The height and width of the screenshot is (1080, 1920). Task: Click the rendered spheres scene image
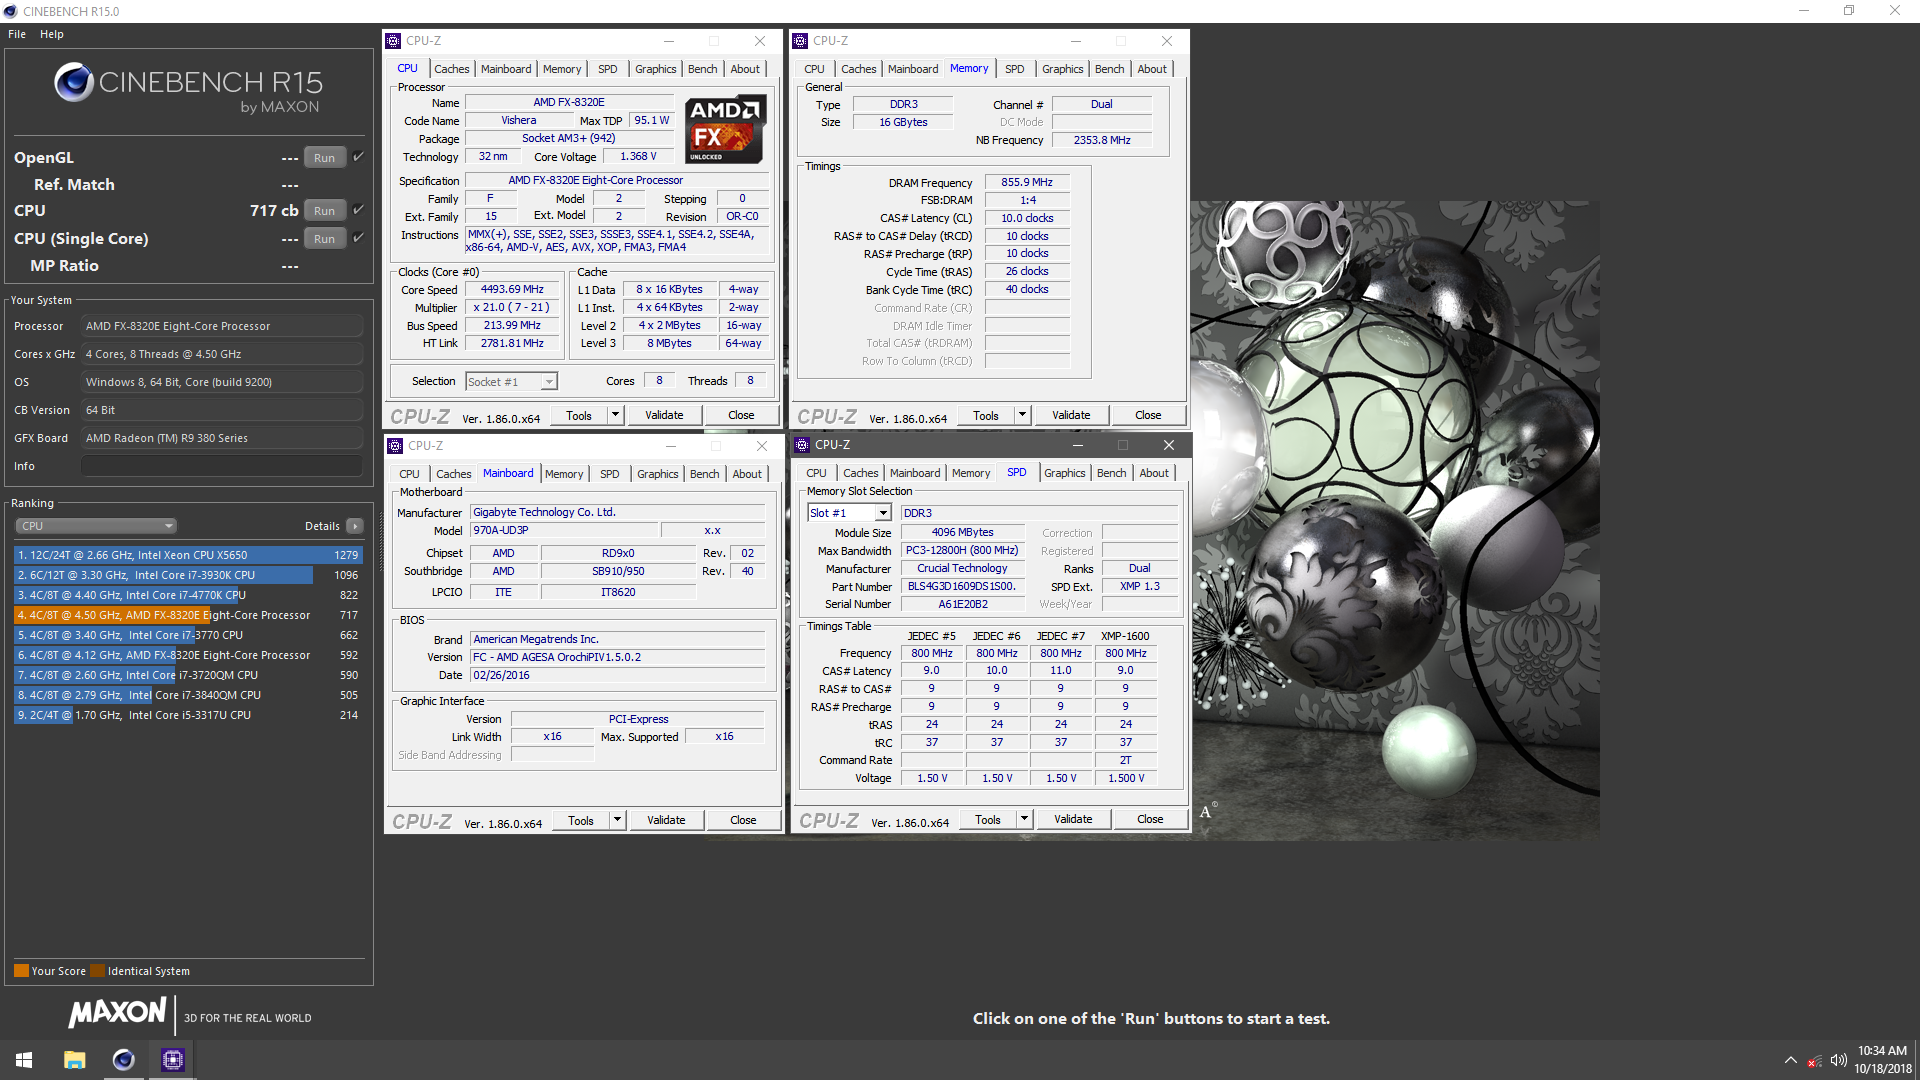1394,520
